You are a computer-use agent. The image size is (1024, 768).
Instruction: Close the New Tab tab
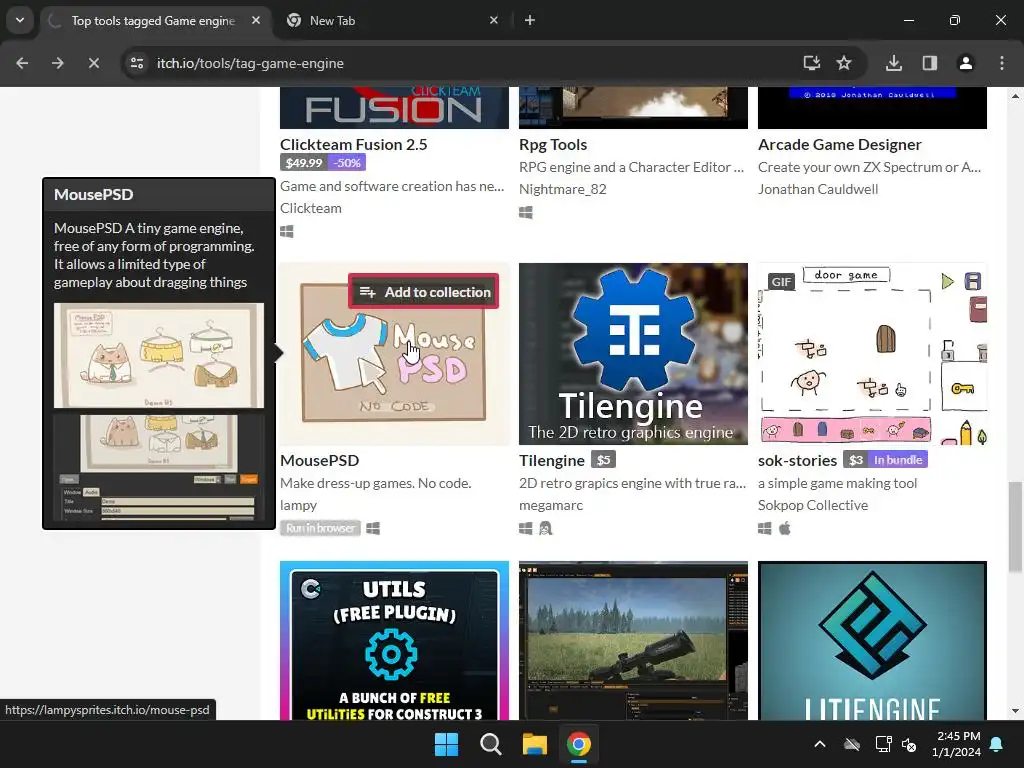coord(494,20)
